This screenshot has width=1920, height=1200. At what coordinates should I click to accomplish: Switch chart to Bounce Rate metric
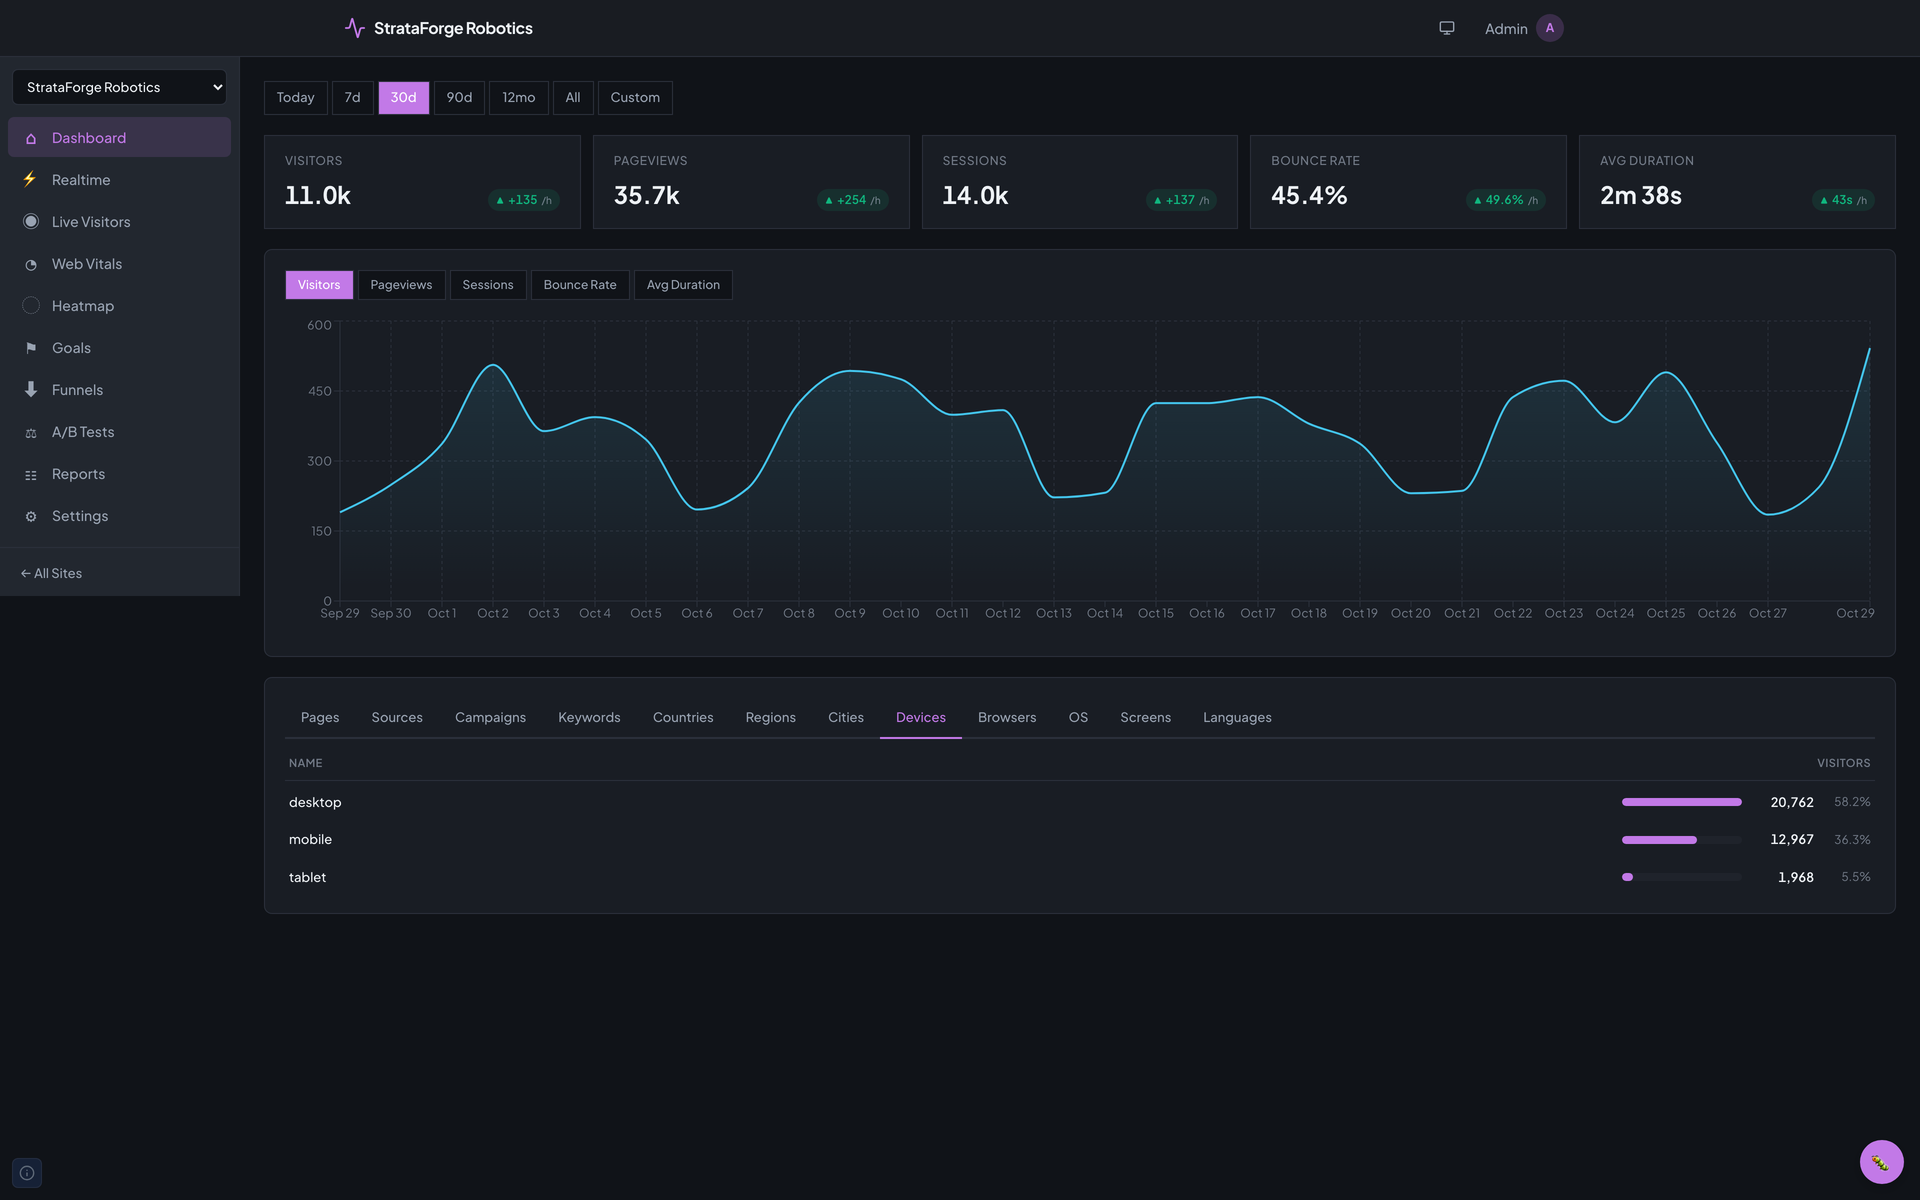[580, 285]
